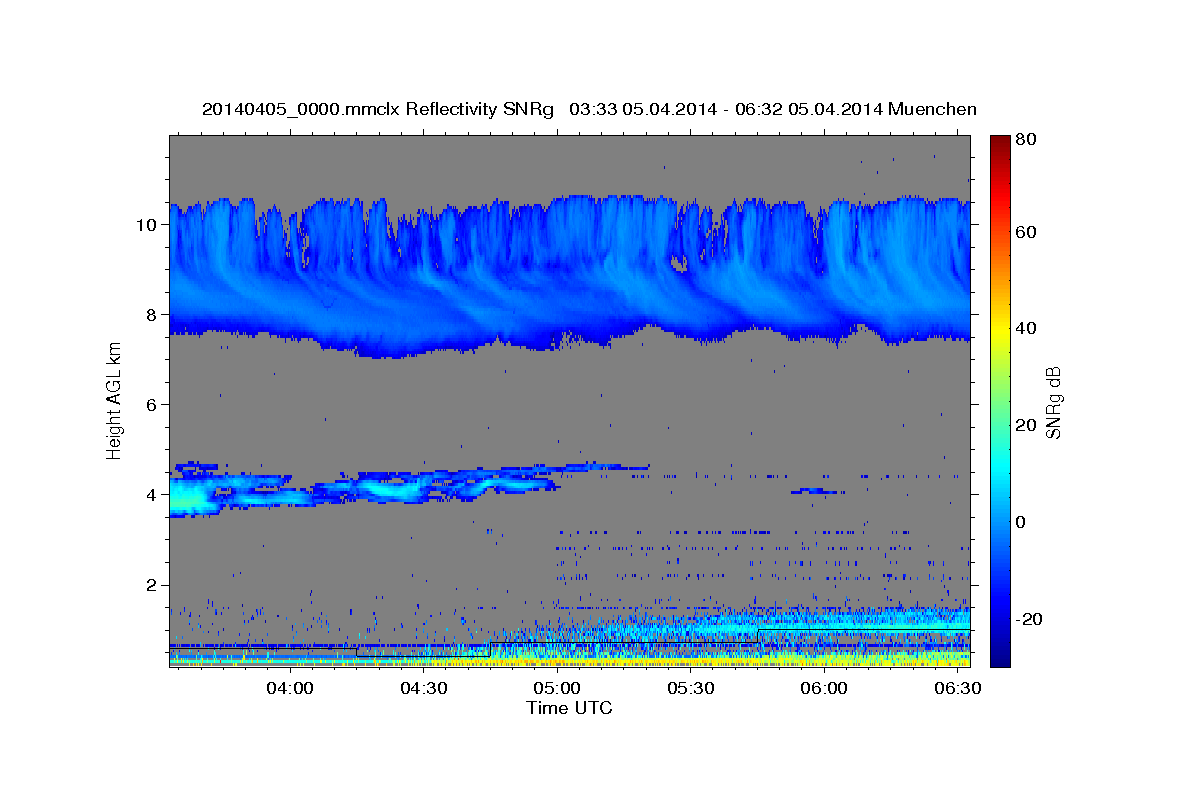The height and width of the screenshot is (800, 1200).
Task: Click the plot title text
Action: 589,109
